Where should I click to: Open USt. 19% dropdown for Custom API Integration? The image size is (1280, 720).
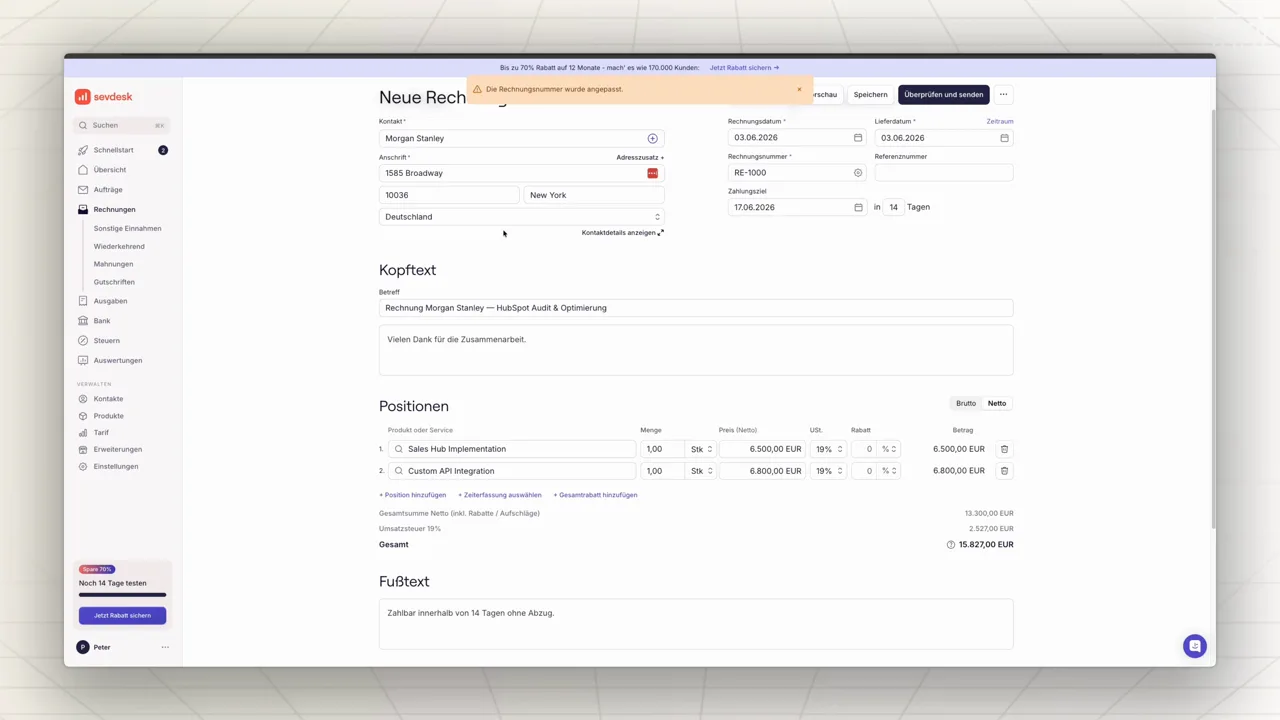point(828,471)
